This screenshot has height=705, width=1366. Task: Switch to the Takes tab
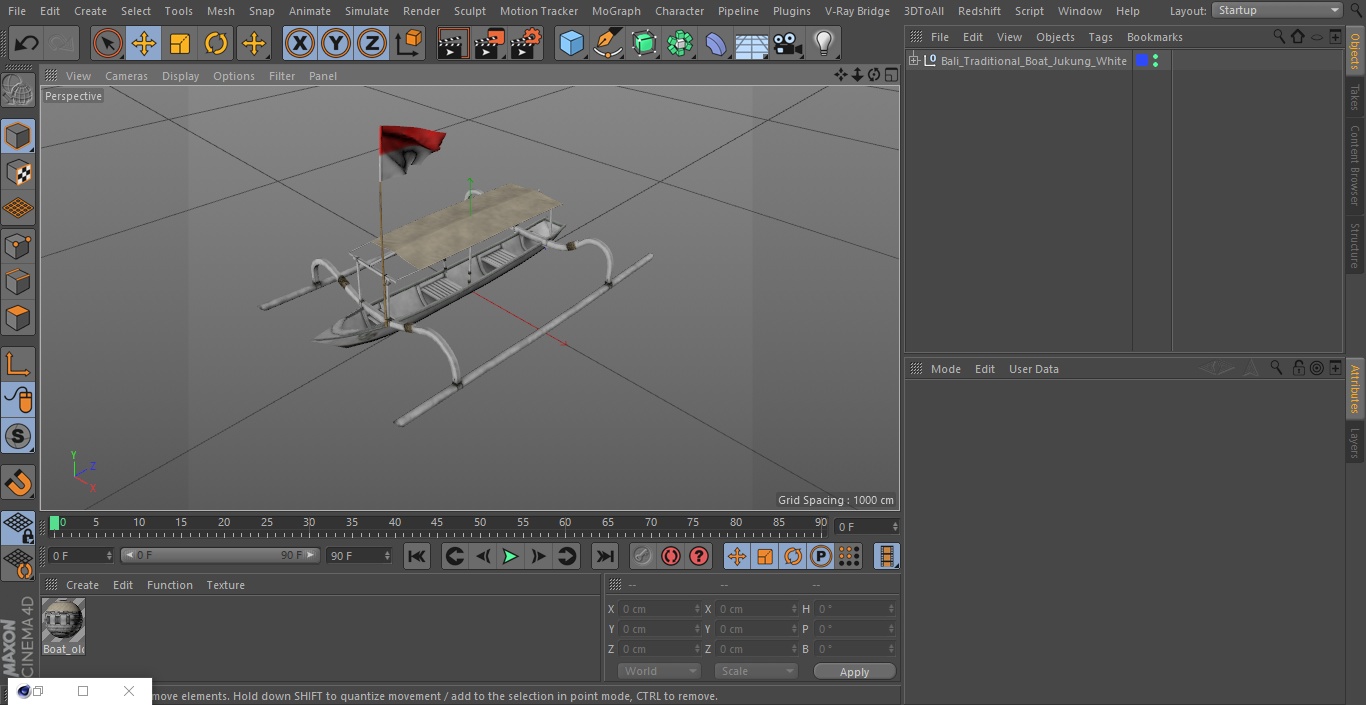pos(1355,97)
